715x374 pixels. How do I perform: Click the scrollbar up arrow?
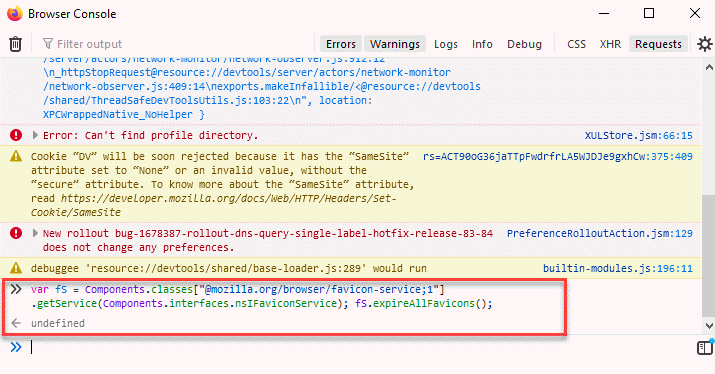709,67
